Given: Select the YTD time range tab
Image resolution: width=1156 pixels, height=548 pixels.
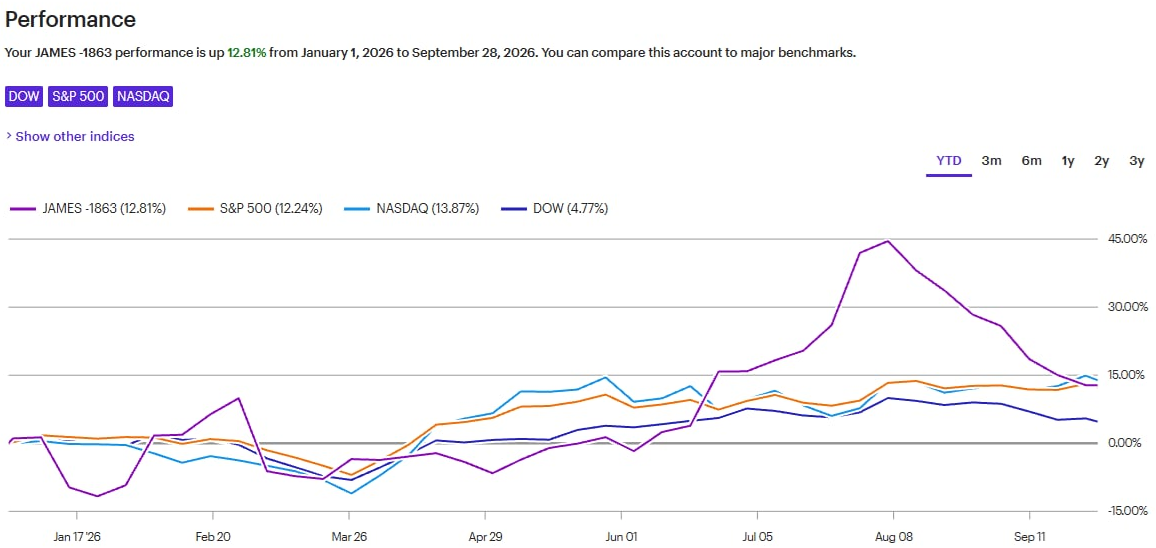Looking at the screenshot, I should [949, 161].
